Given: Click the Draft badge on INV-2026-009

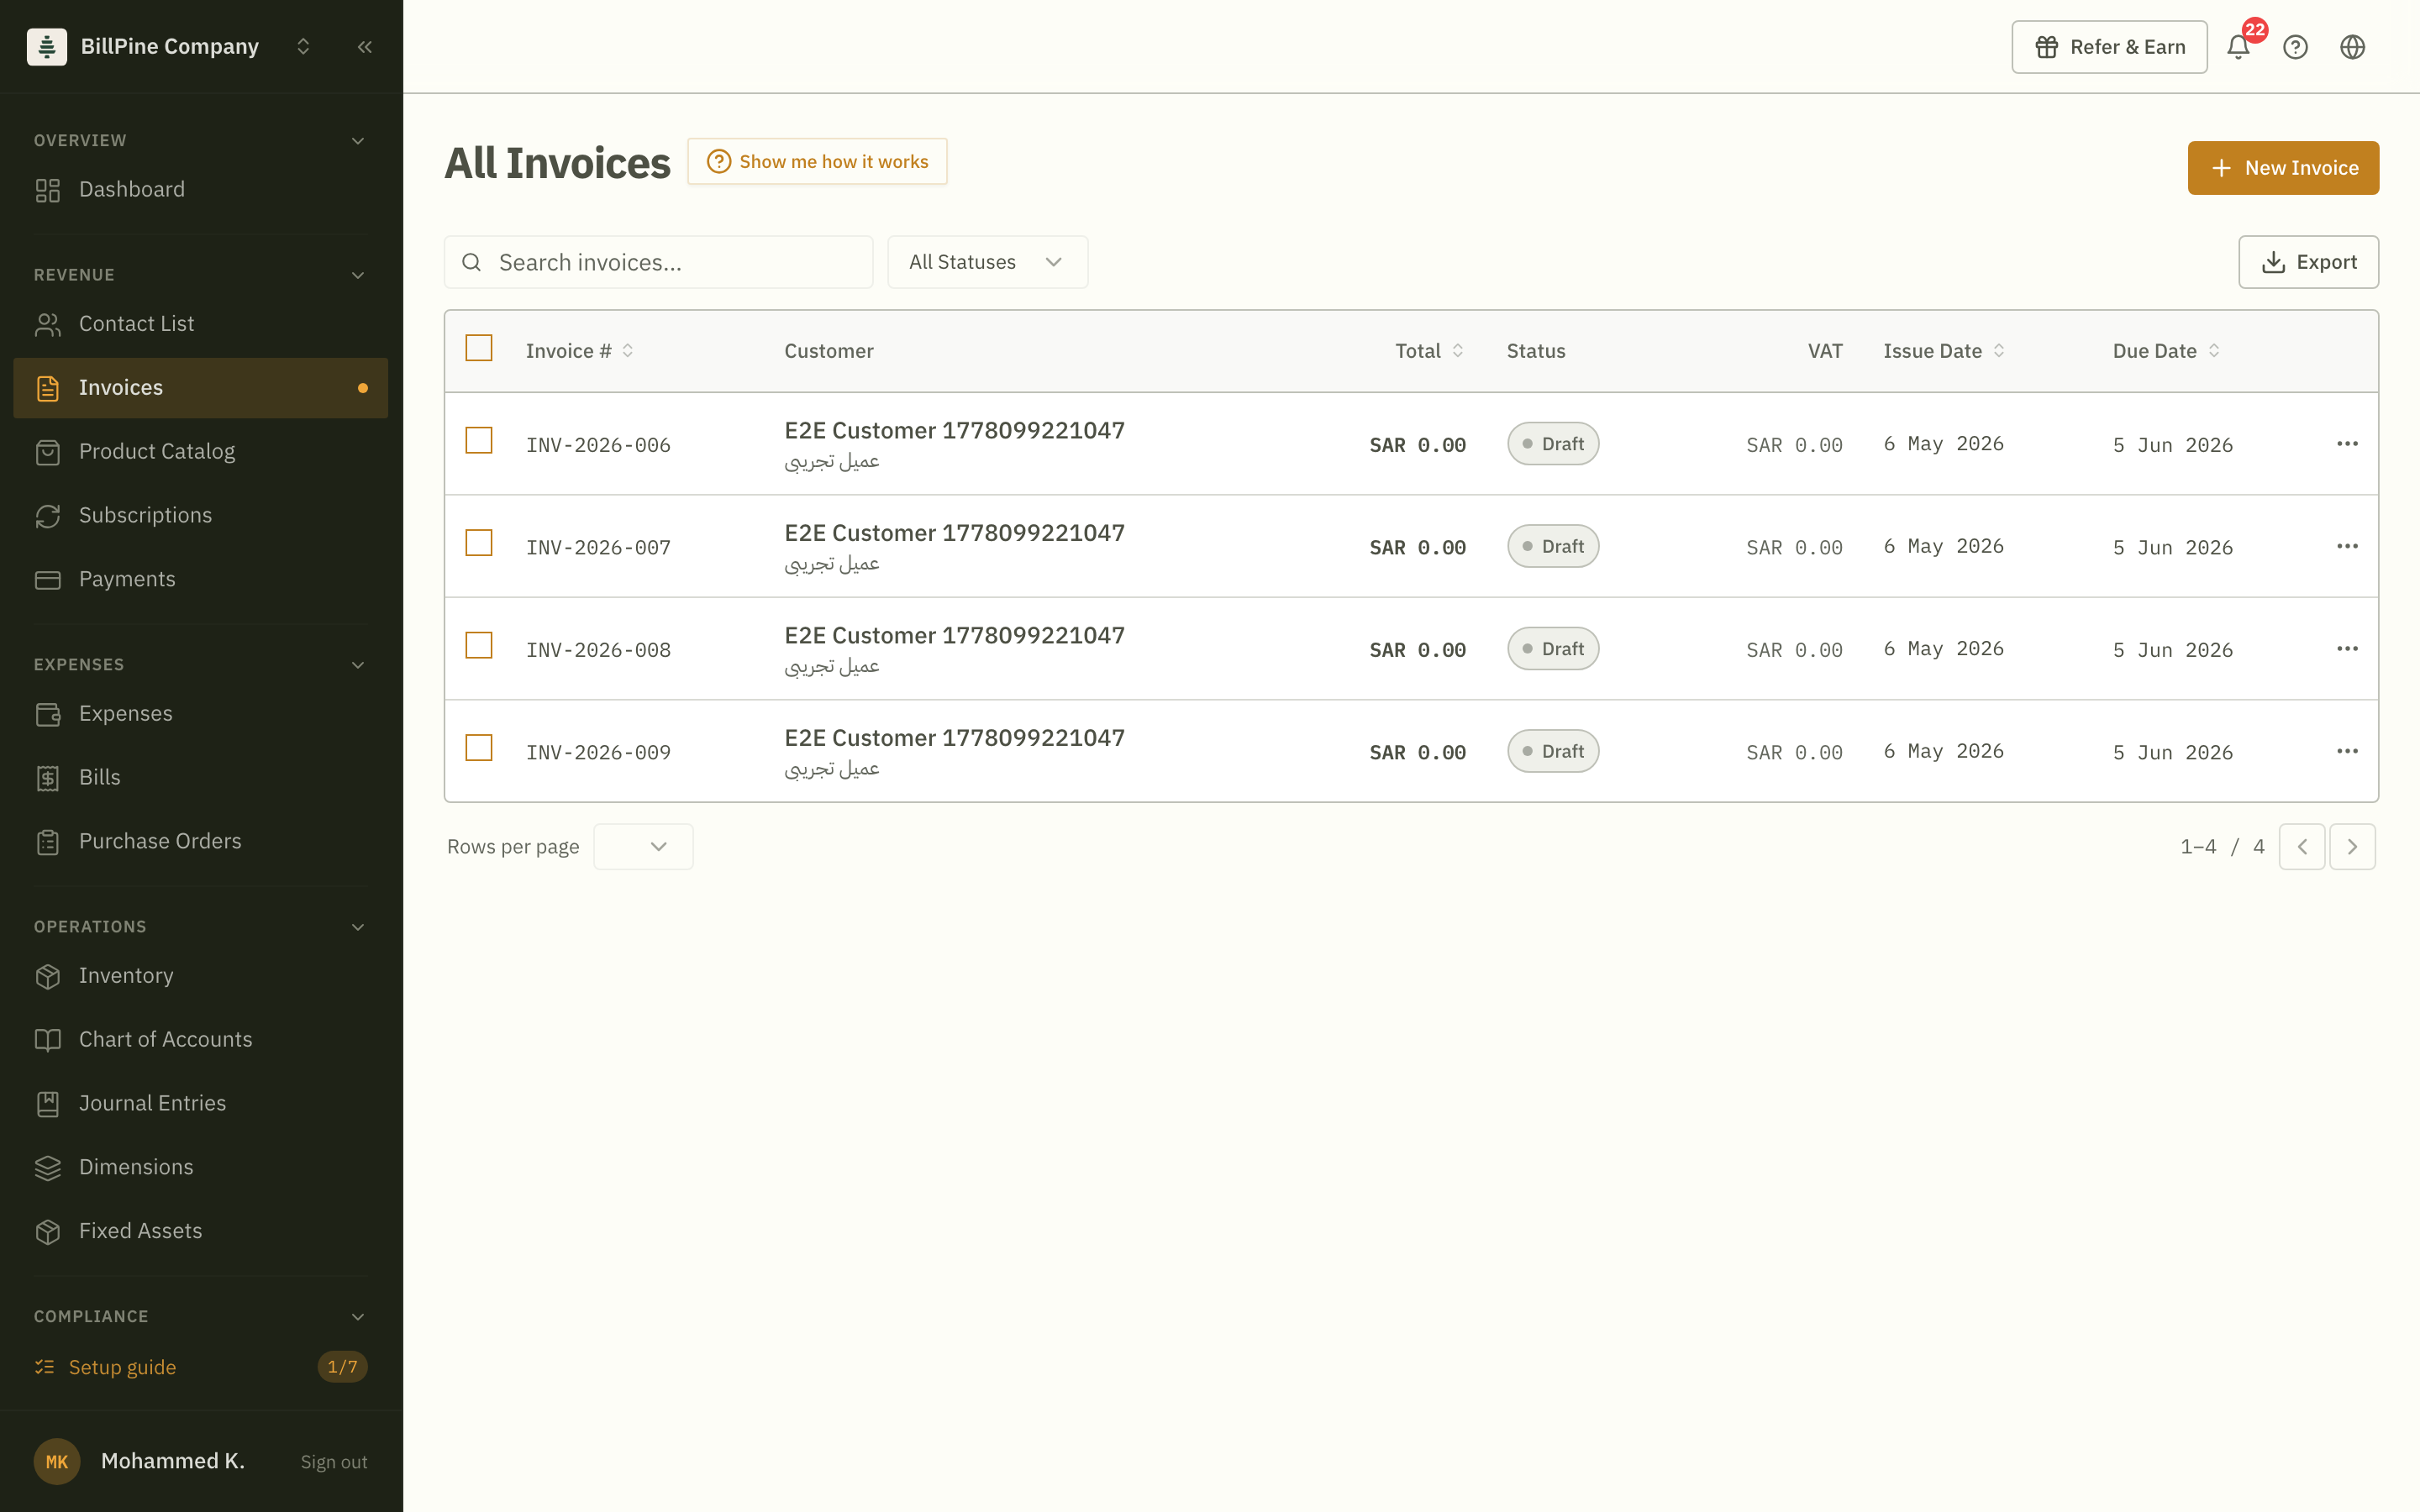Looking at the screenshot, I should click(1553, 751).
